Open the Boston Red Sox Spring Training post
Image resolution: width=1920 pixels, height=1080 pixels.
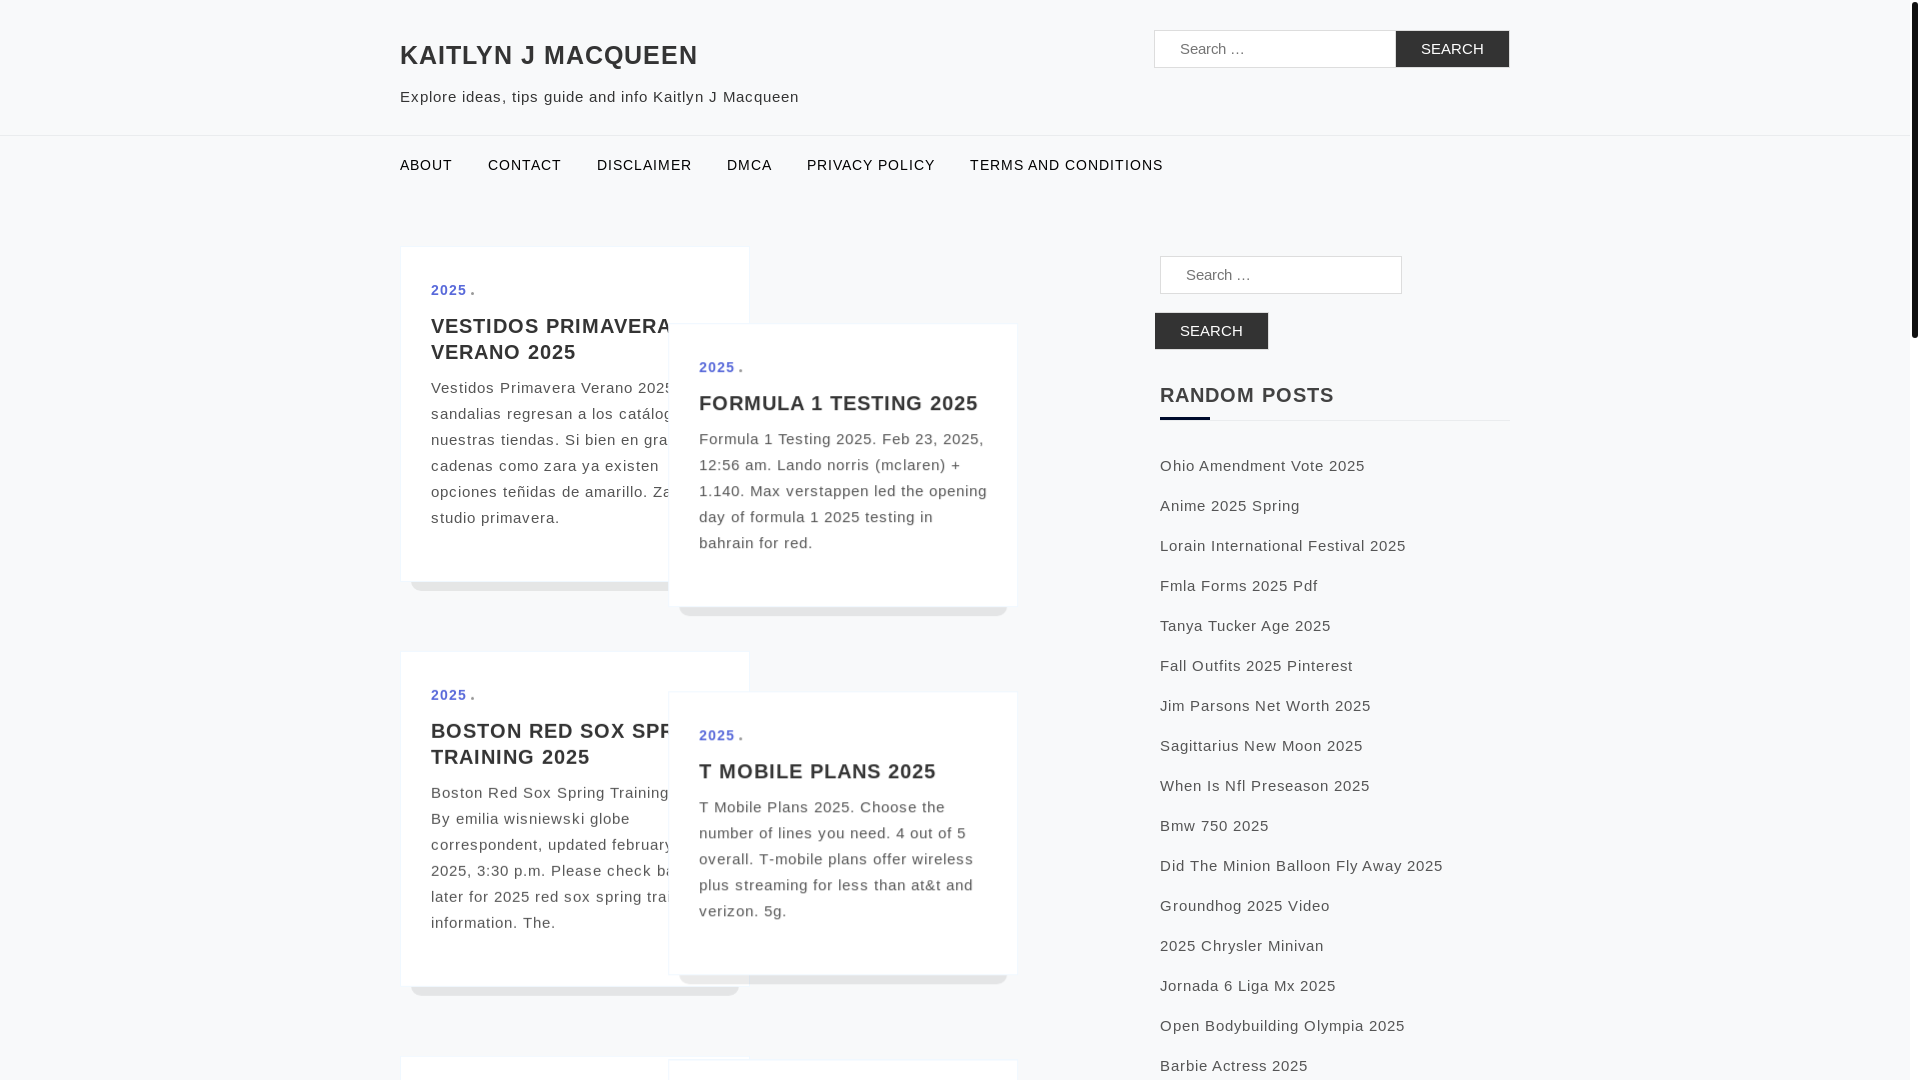[x=551, y=744]
